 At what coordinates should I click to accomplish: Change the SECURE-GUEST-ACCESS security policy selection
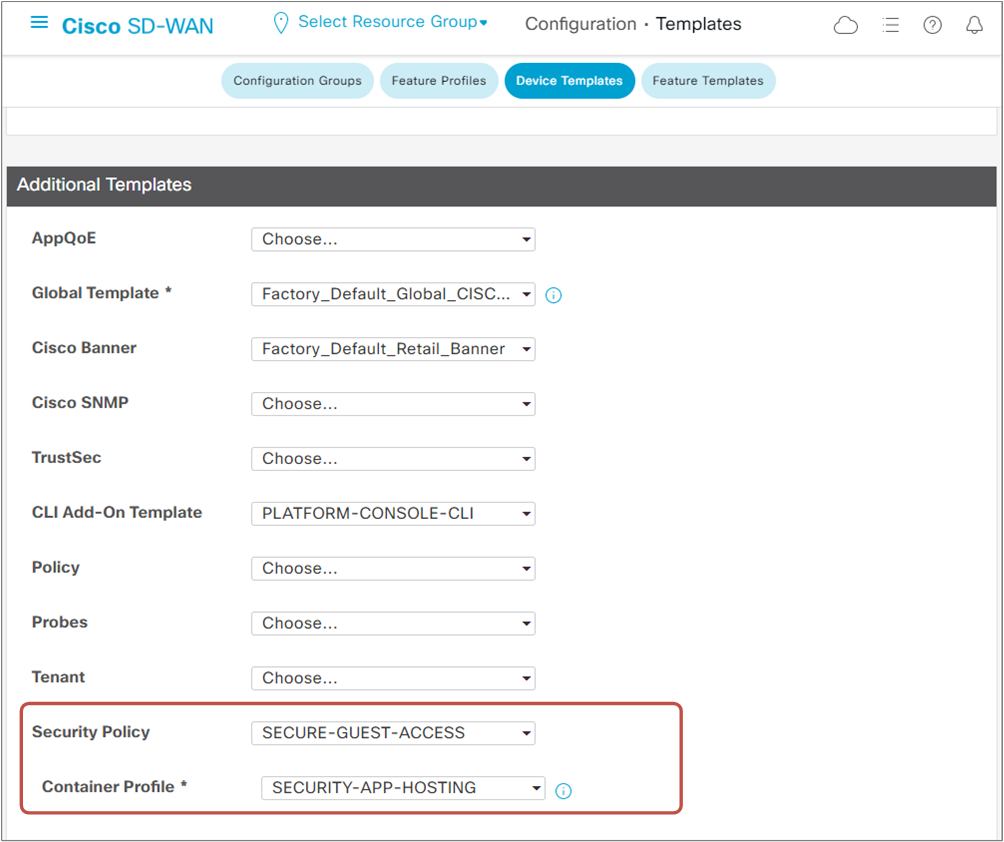pos(392,733)
